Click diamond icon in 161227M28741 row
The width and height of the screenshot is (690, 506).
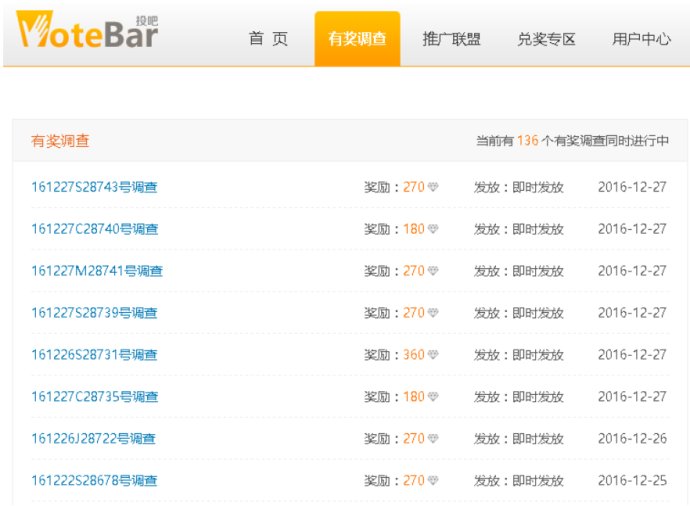(x=433, y=271)
